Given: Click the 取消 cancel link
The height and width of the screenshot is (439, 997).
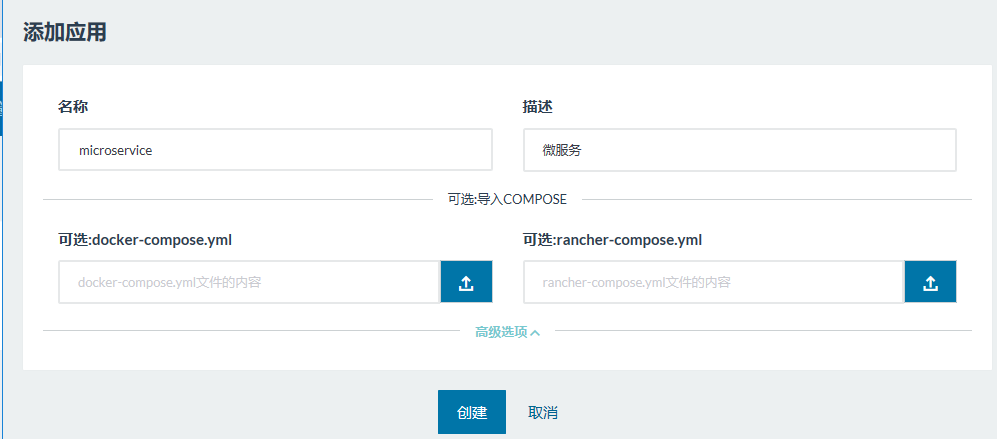Looking at the screenshot, I should (542, 412).
